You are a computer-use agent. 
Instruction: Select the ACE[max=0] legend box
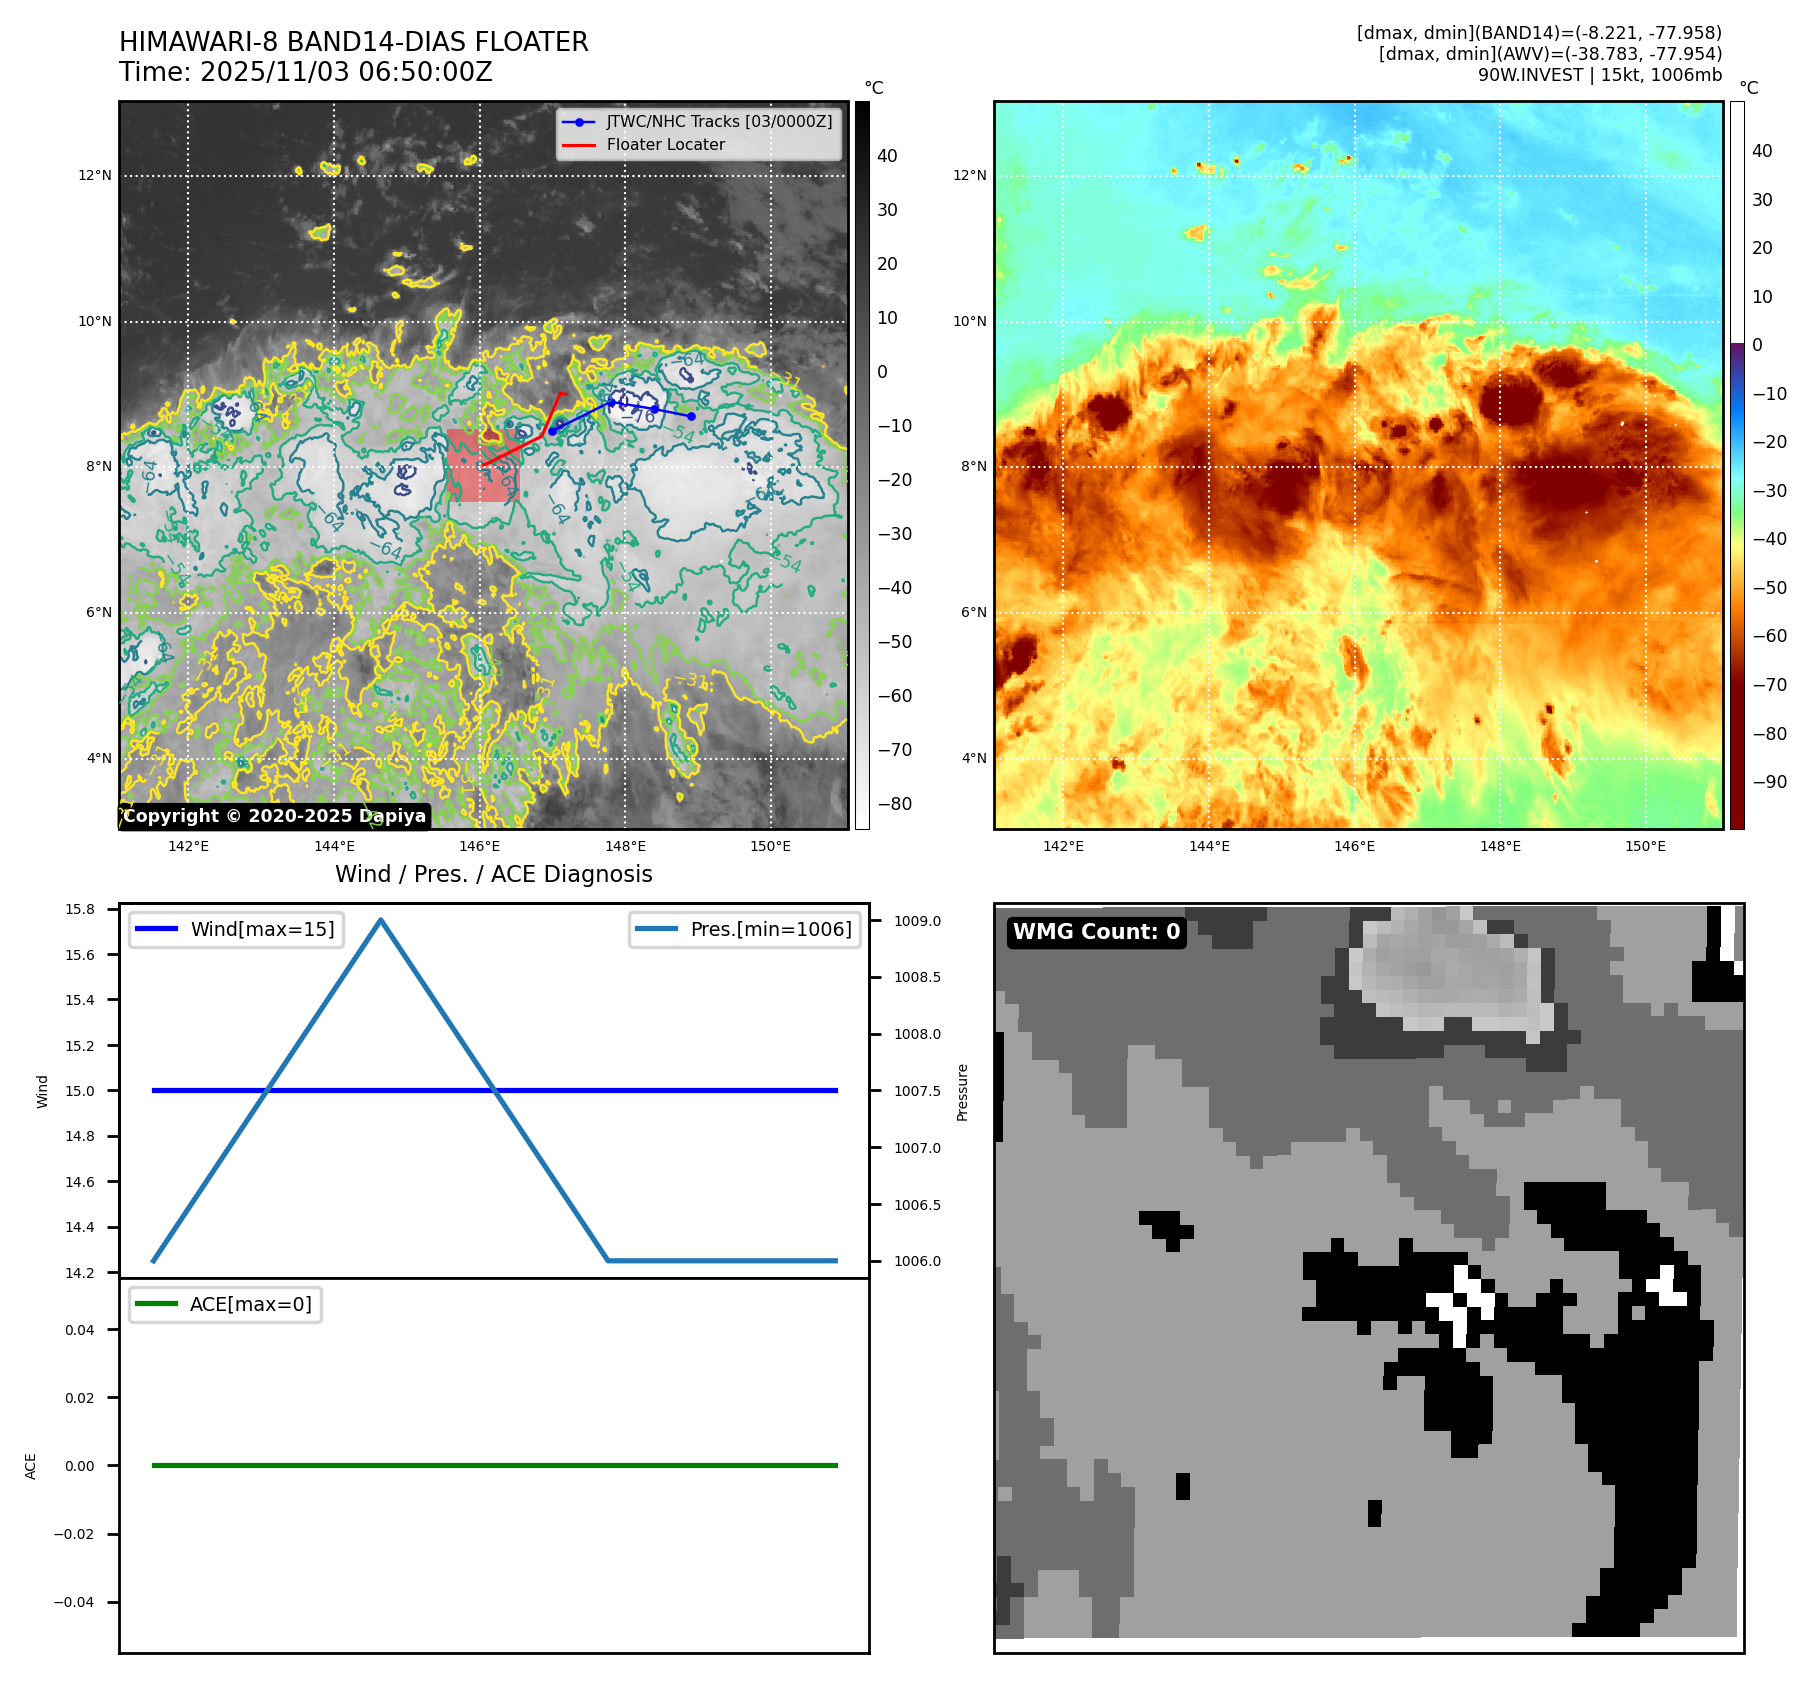(226, 1304)
